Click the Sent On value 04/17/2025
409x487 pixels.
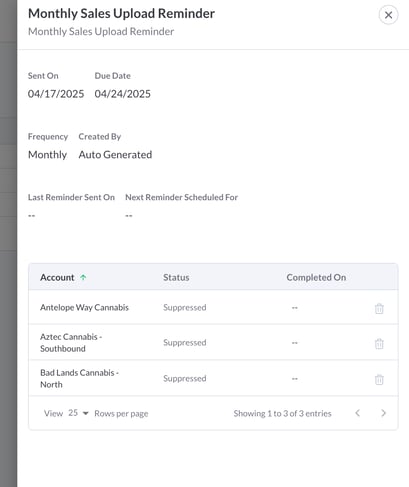point(56,94)
